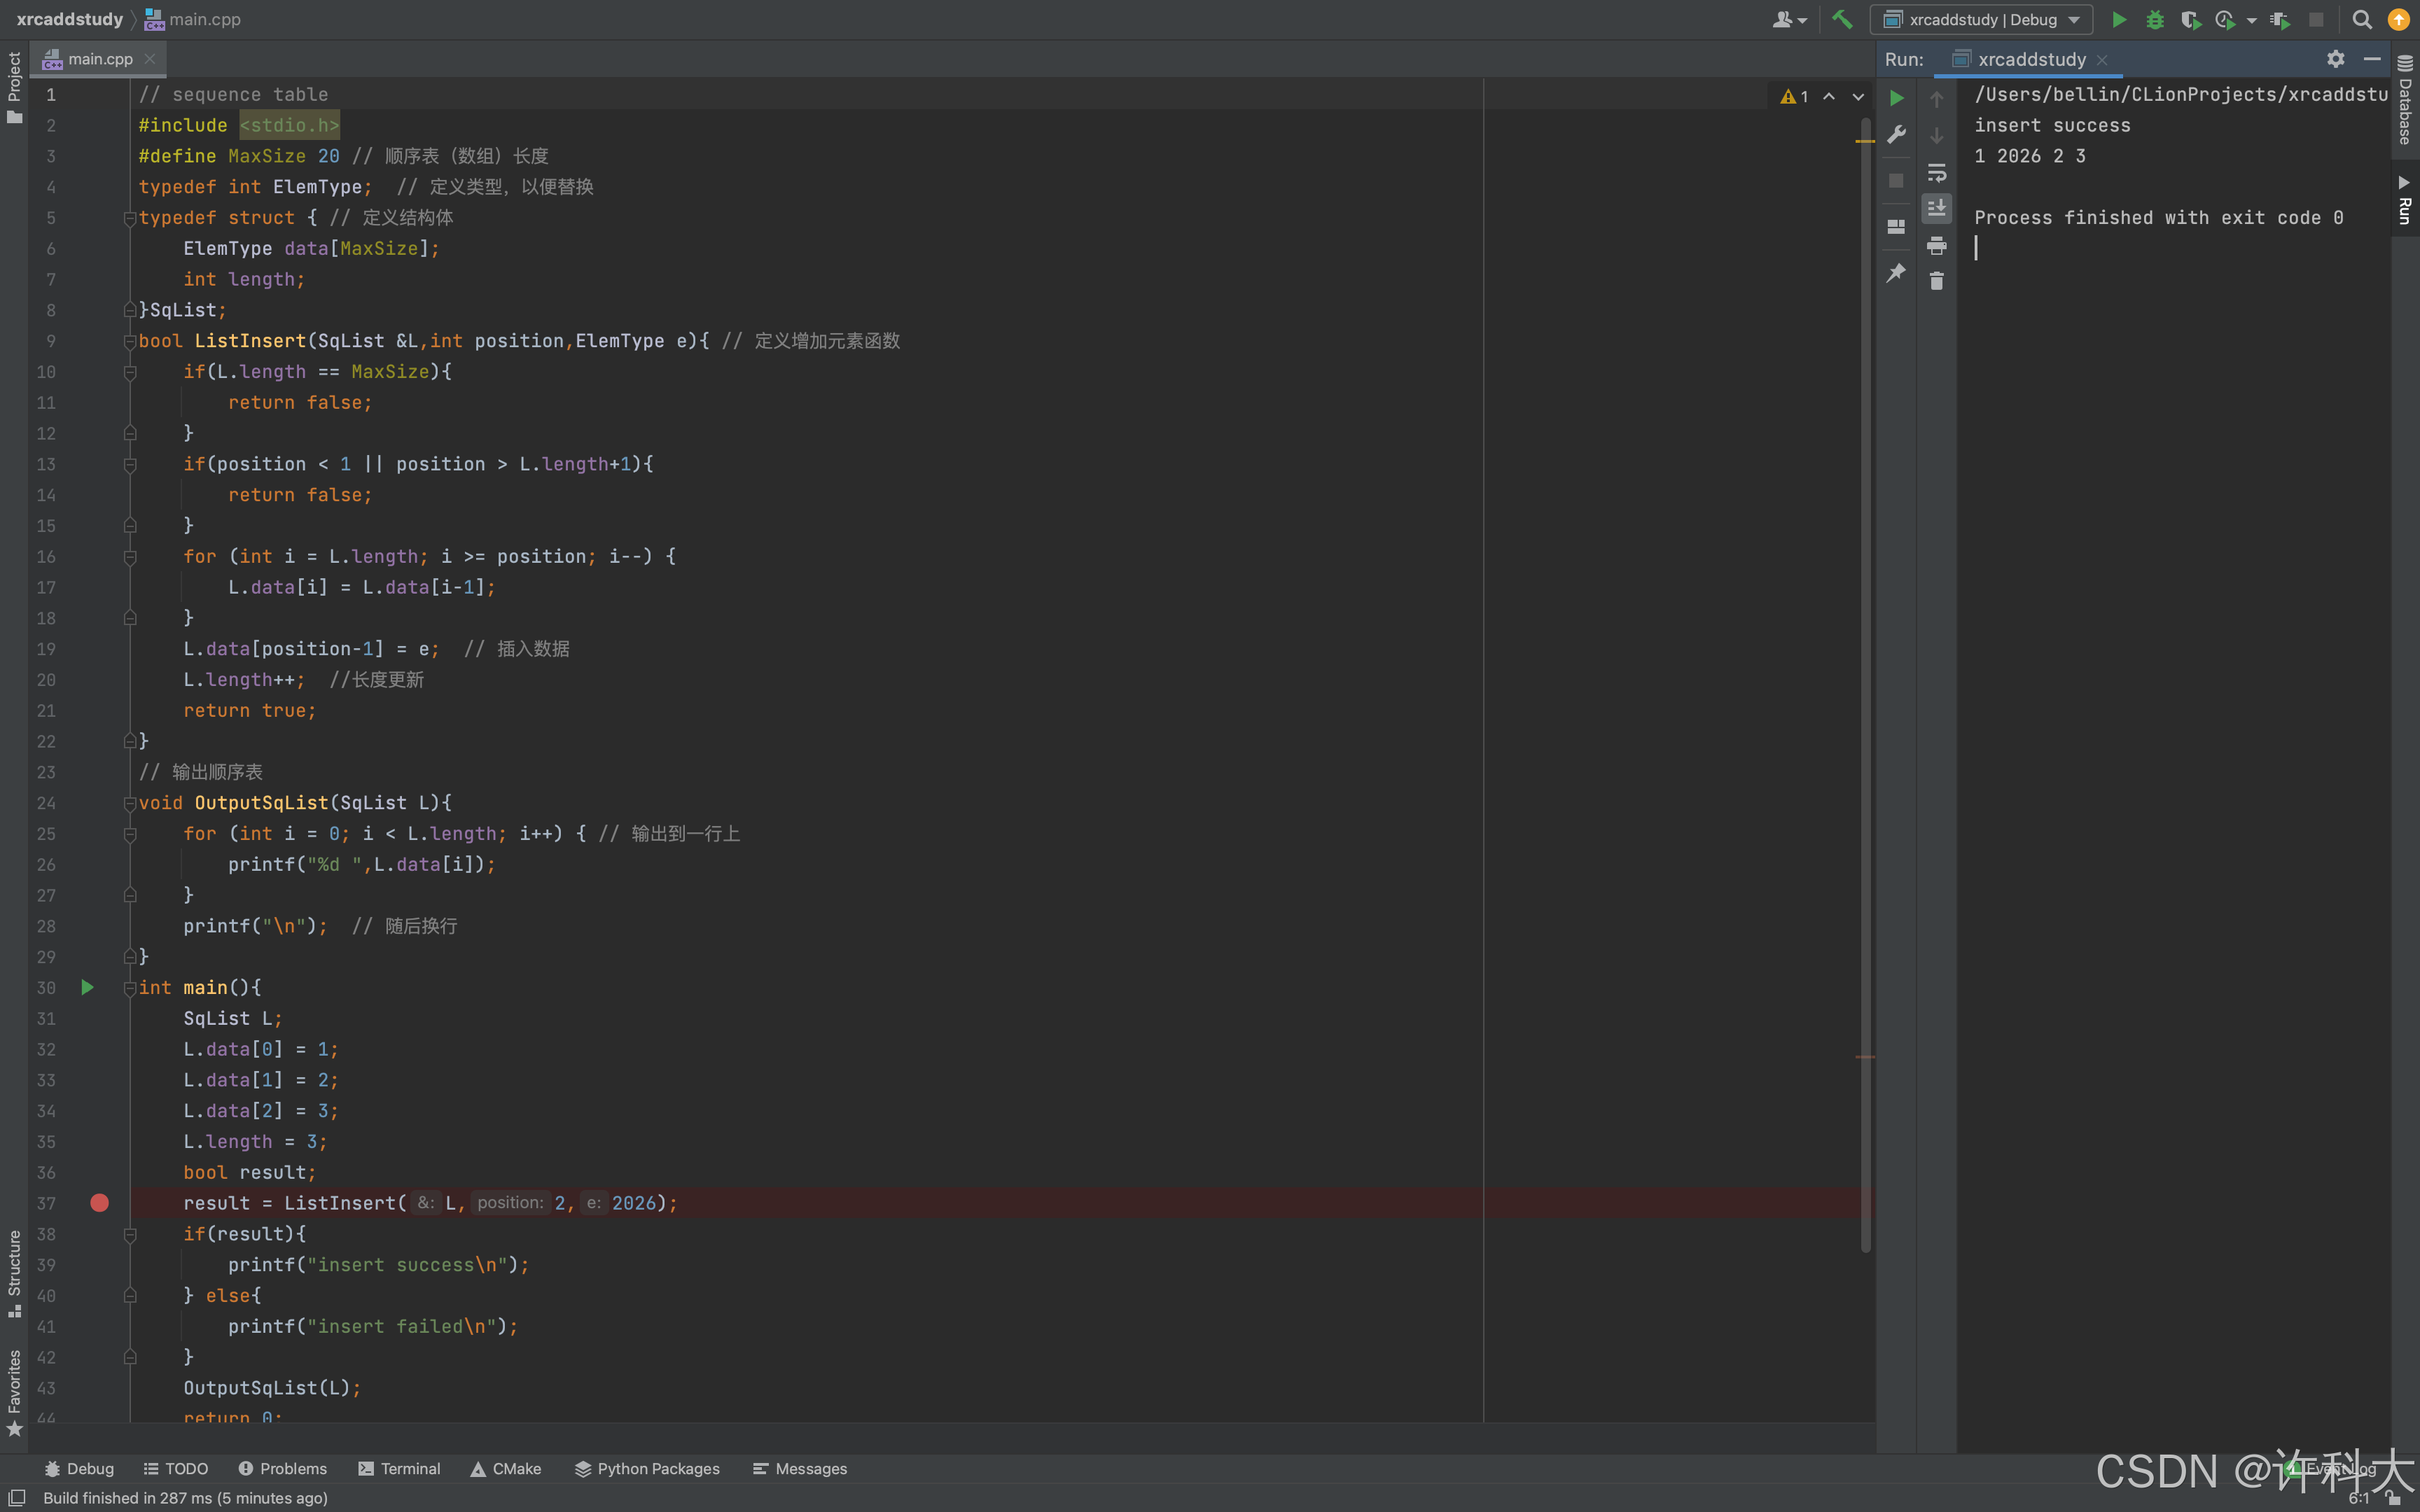The image size is (2420, 1512).
Task: Clear console output with the trash icon
Action: tap(1936, 282)
